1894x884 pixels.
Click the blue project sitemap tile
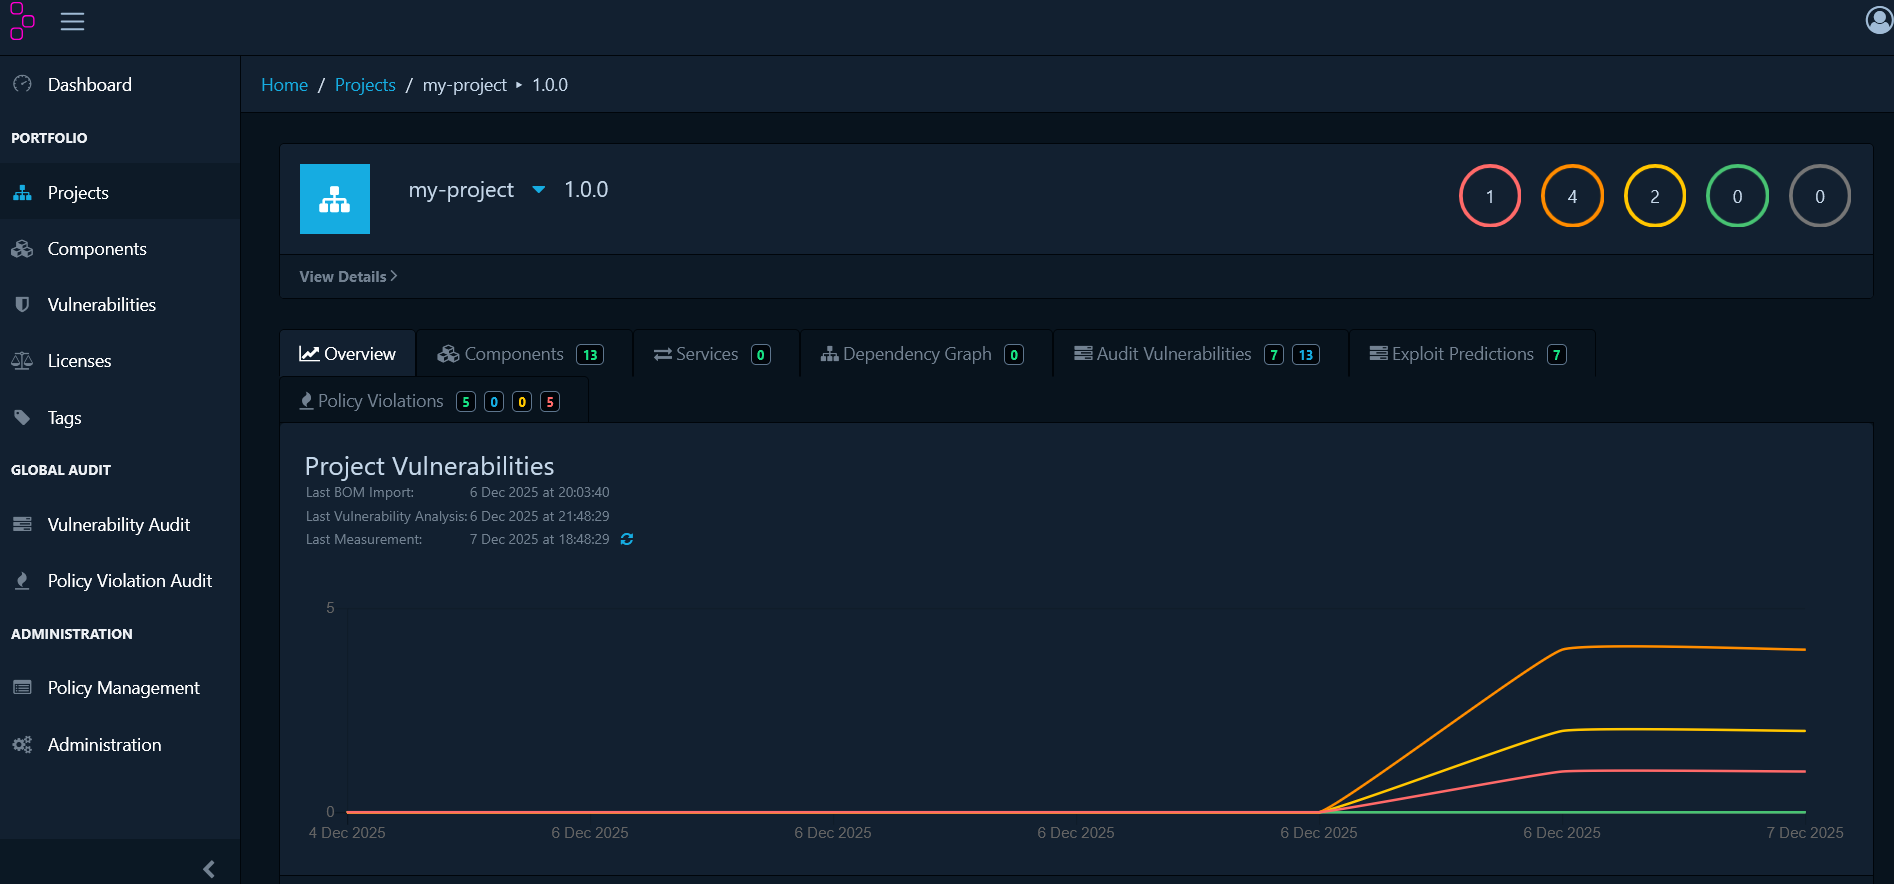point(335,199)
